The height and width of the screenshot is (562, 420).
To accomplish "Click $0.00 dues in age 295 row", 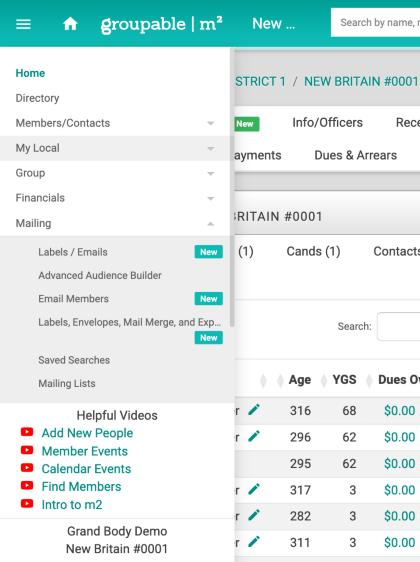I will (400, 463).
